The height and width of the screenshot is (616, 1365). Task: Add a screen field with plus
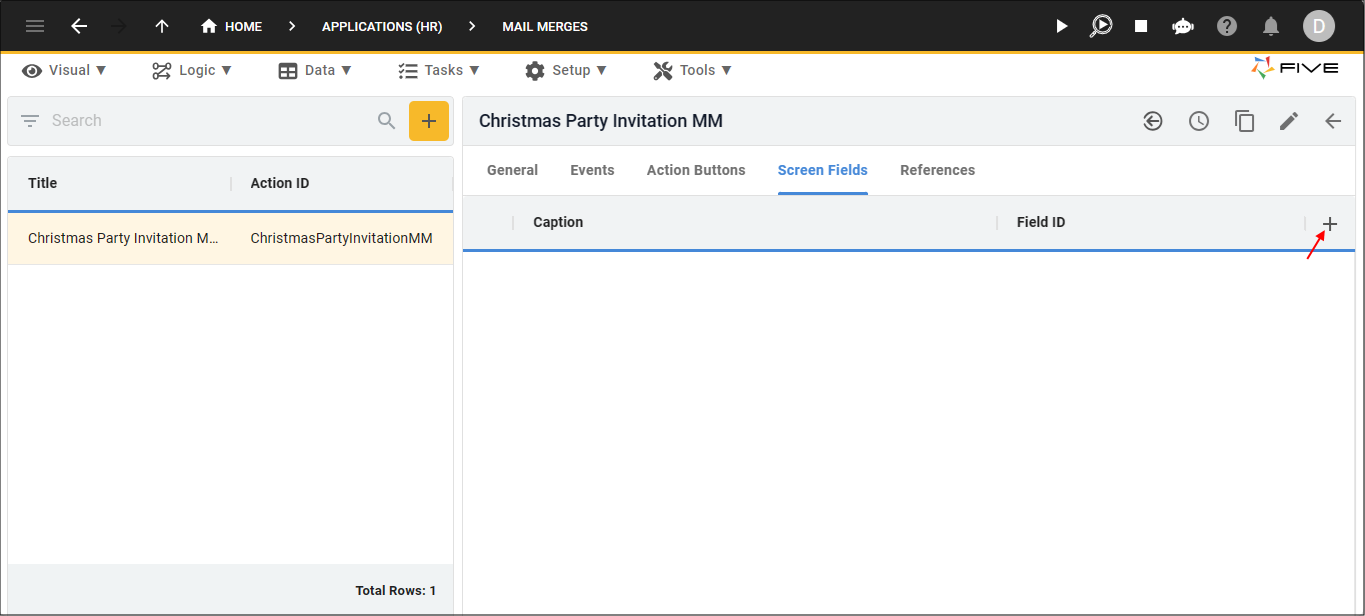pyautogui.click(x=1330, y=224)
